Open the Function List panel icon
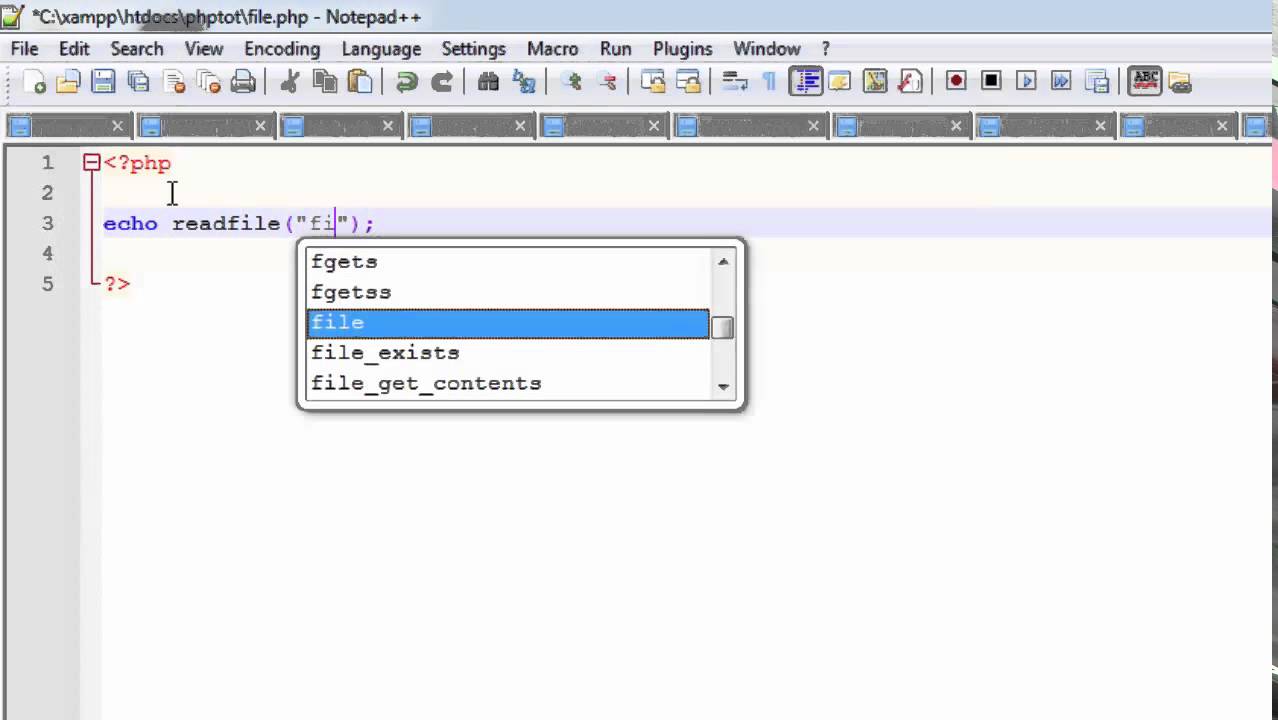 point(910,82)
